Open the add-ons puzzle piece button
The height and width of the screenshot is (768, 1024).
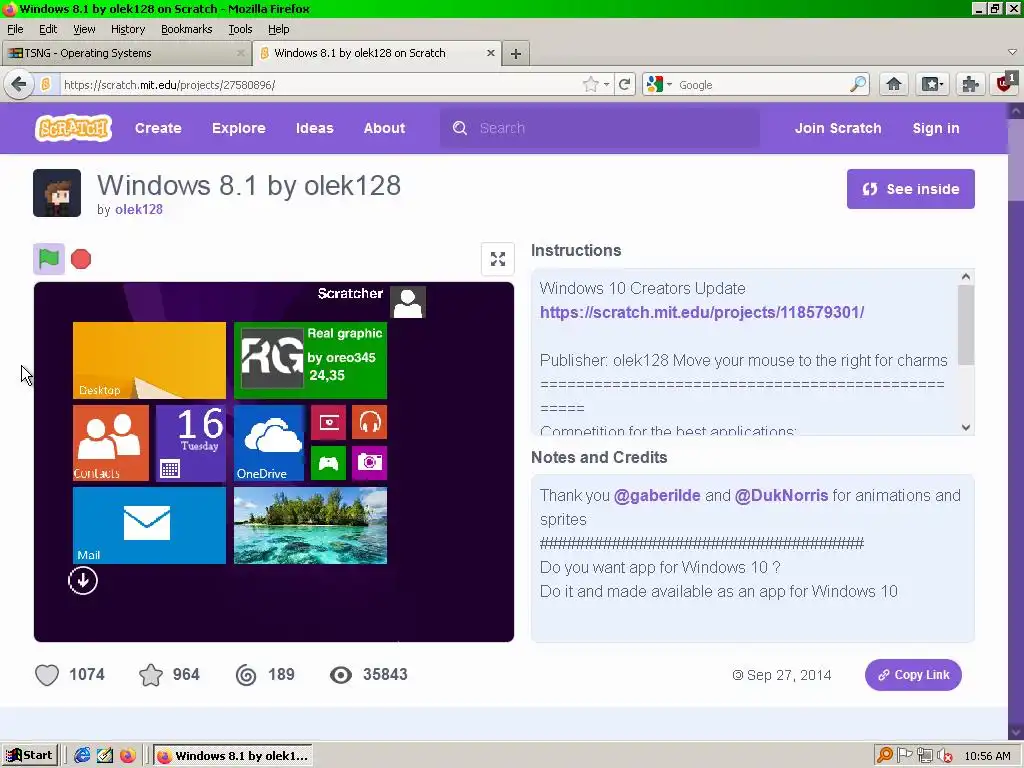pyautogui.click(x=970, y=84)
